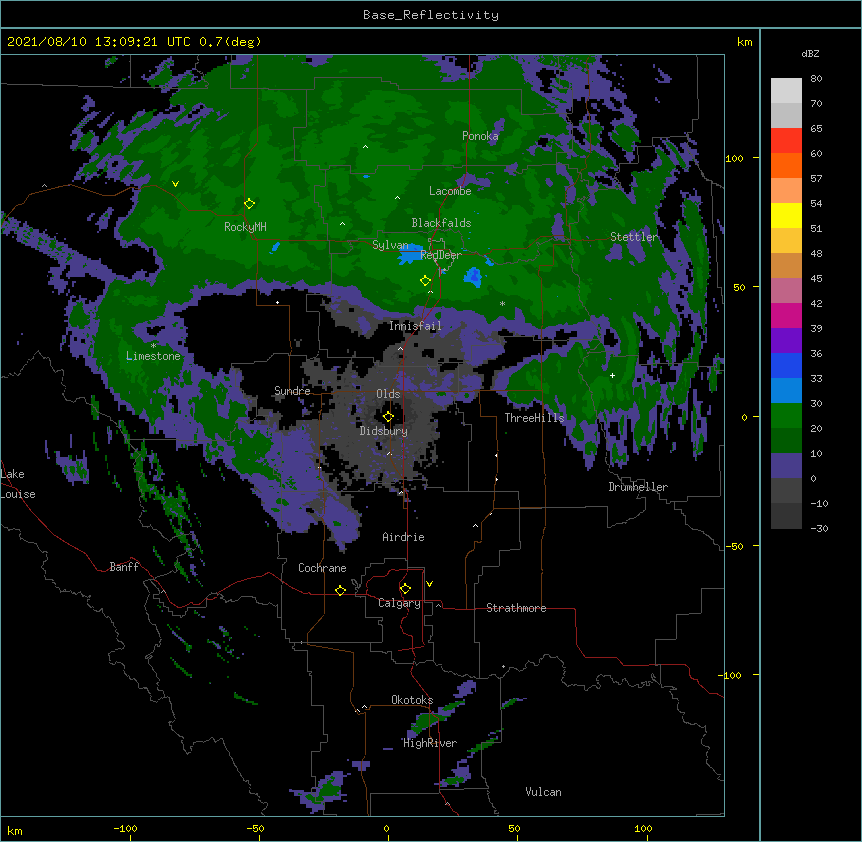The width and height of the screenshot is (862, 842).
Task: Click the Lake Louise label
Action: click(18, 484)
